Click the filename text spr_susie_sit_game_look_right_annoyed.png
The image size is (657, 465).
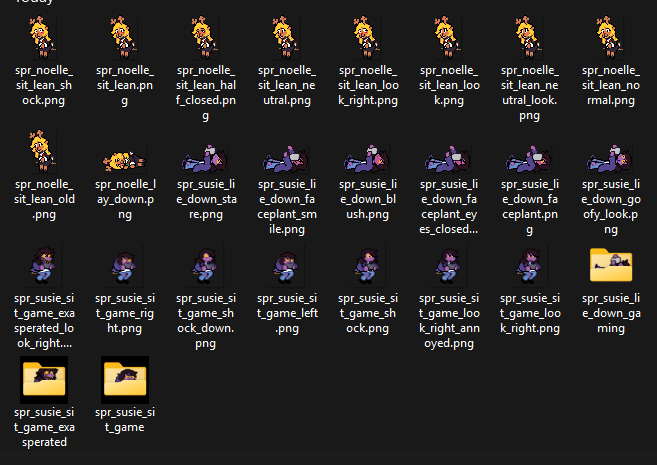(x=449, y=320)
